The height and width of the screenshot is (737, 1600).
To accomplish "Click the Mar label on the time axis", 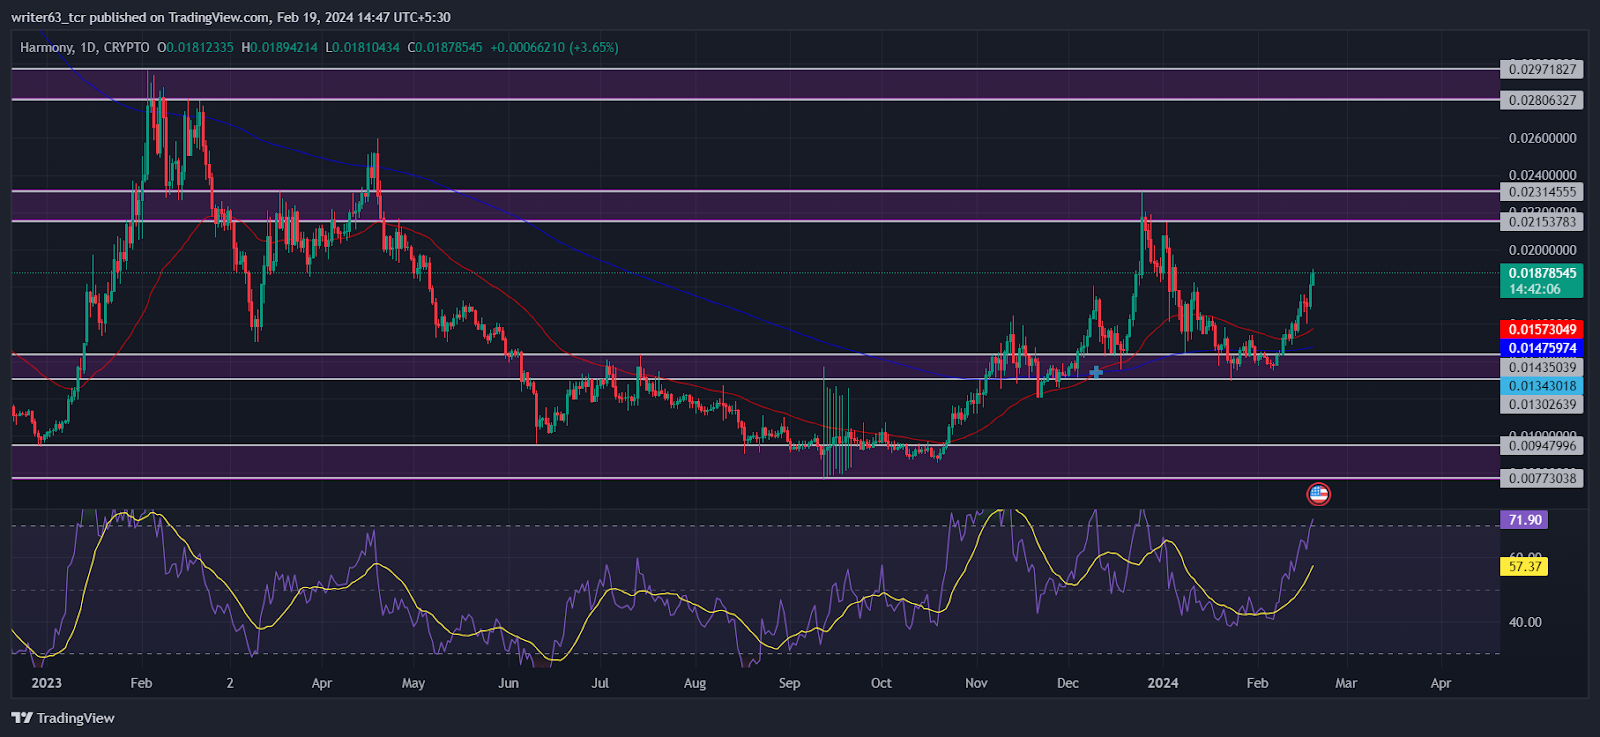I will (x=1346, y=683).
